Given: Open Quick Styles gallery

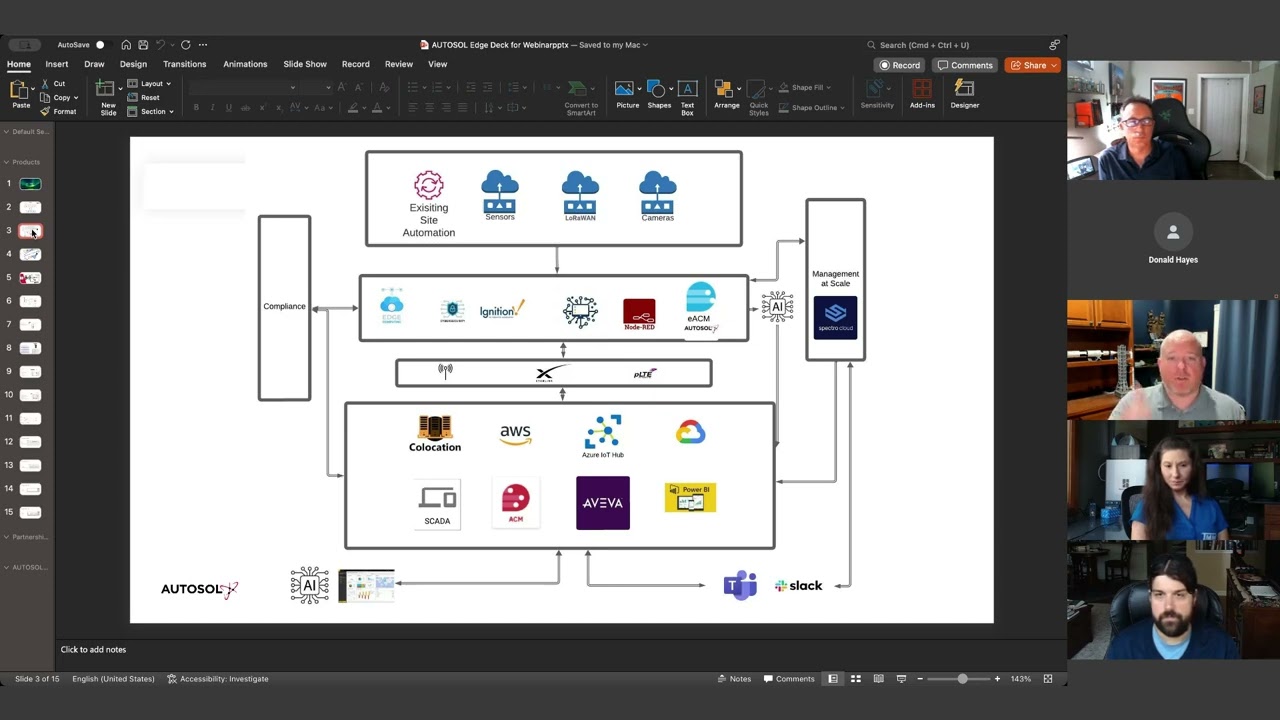Looking at the screenshot, I should click(759, 97).
